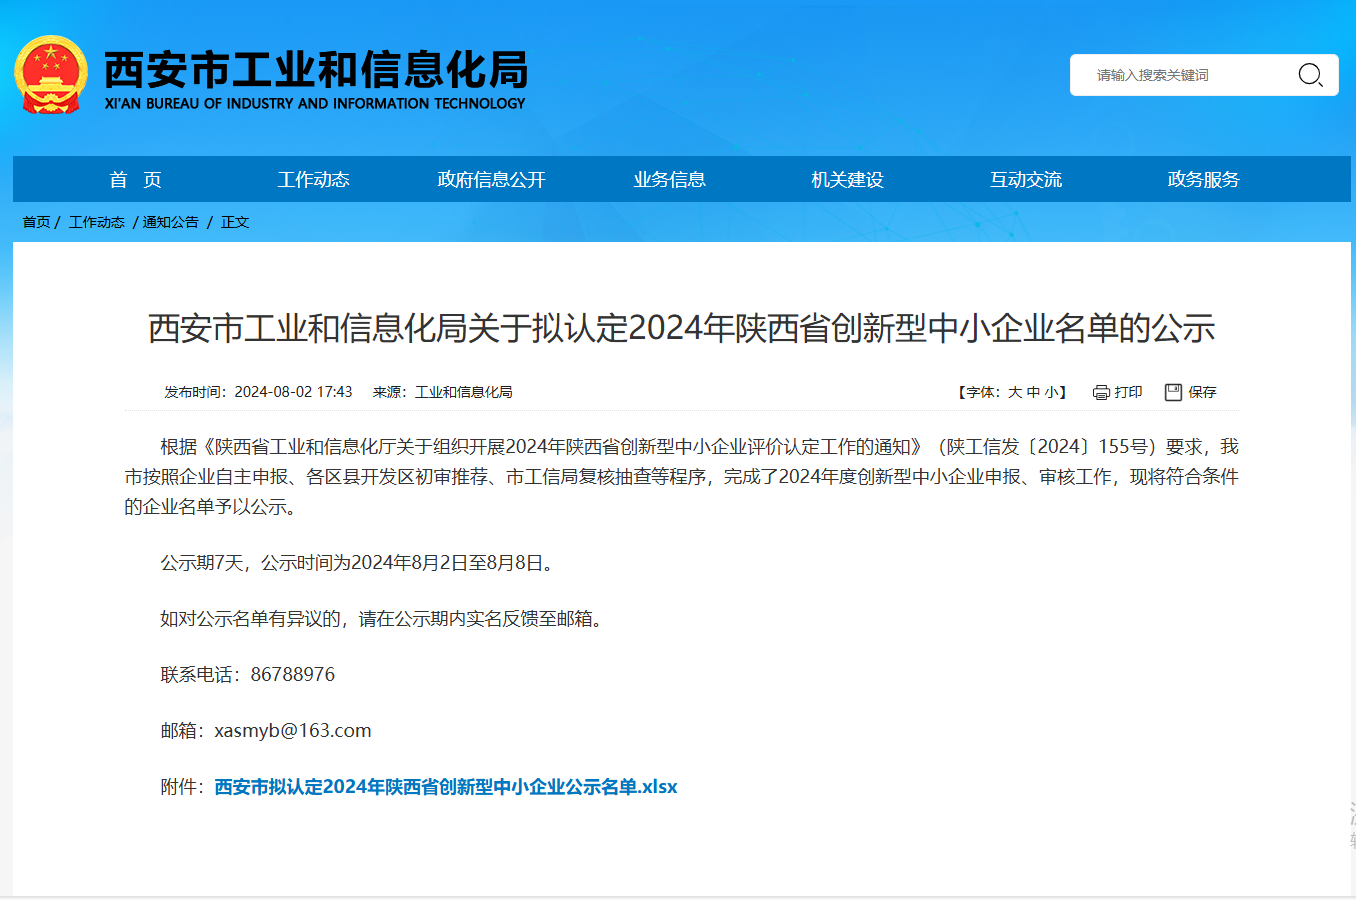1356x900 pixels.
Task: Set font size to 小
Action: coord(1051,392)
